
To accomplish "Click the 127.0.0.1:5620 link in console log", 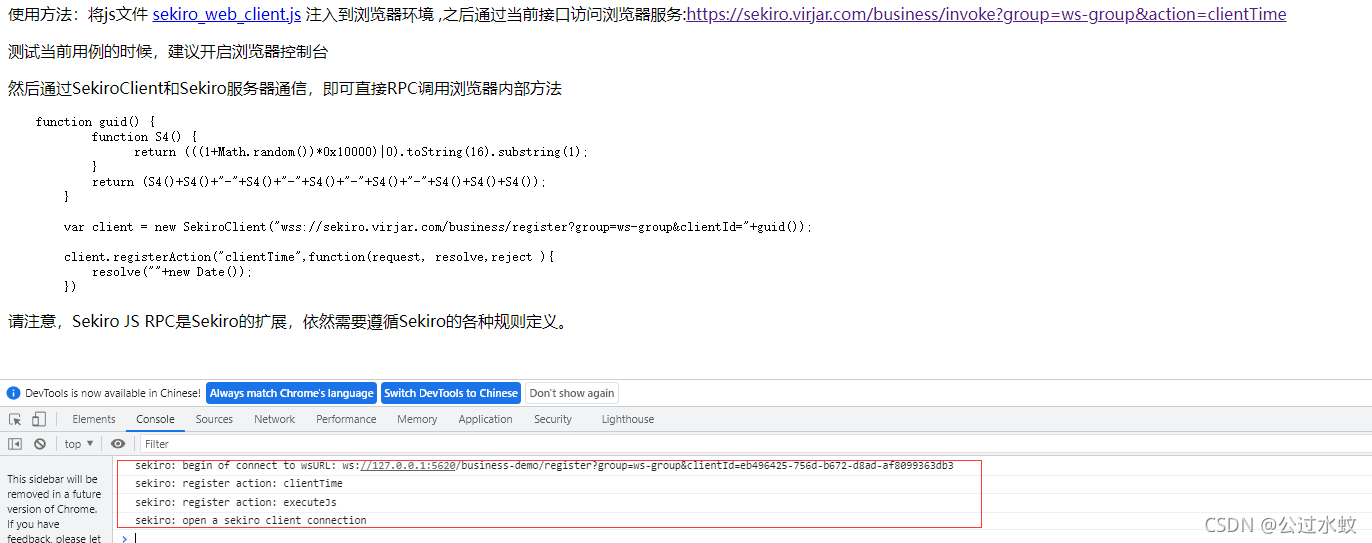I will (x=407, y=465).
